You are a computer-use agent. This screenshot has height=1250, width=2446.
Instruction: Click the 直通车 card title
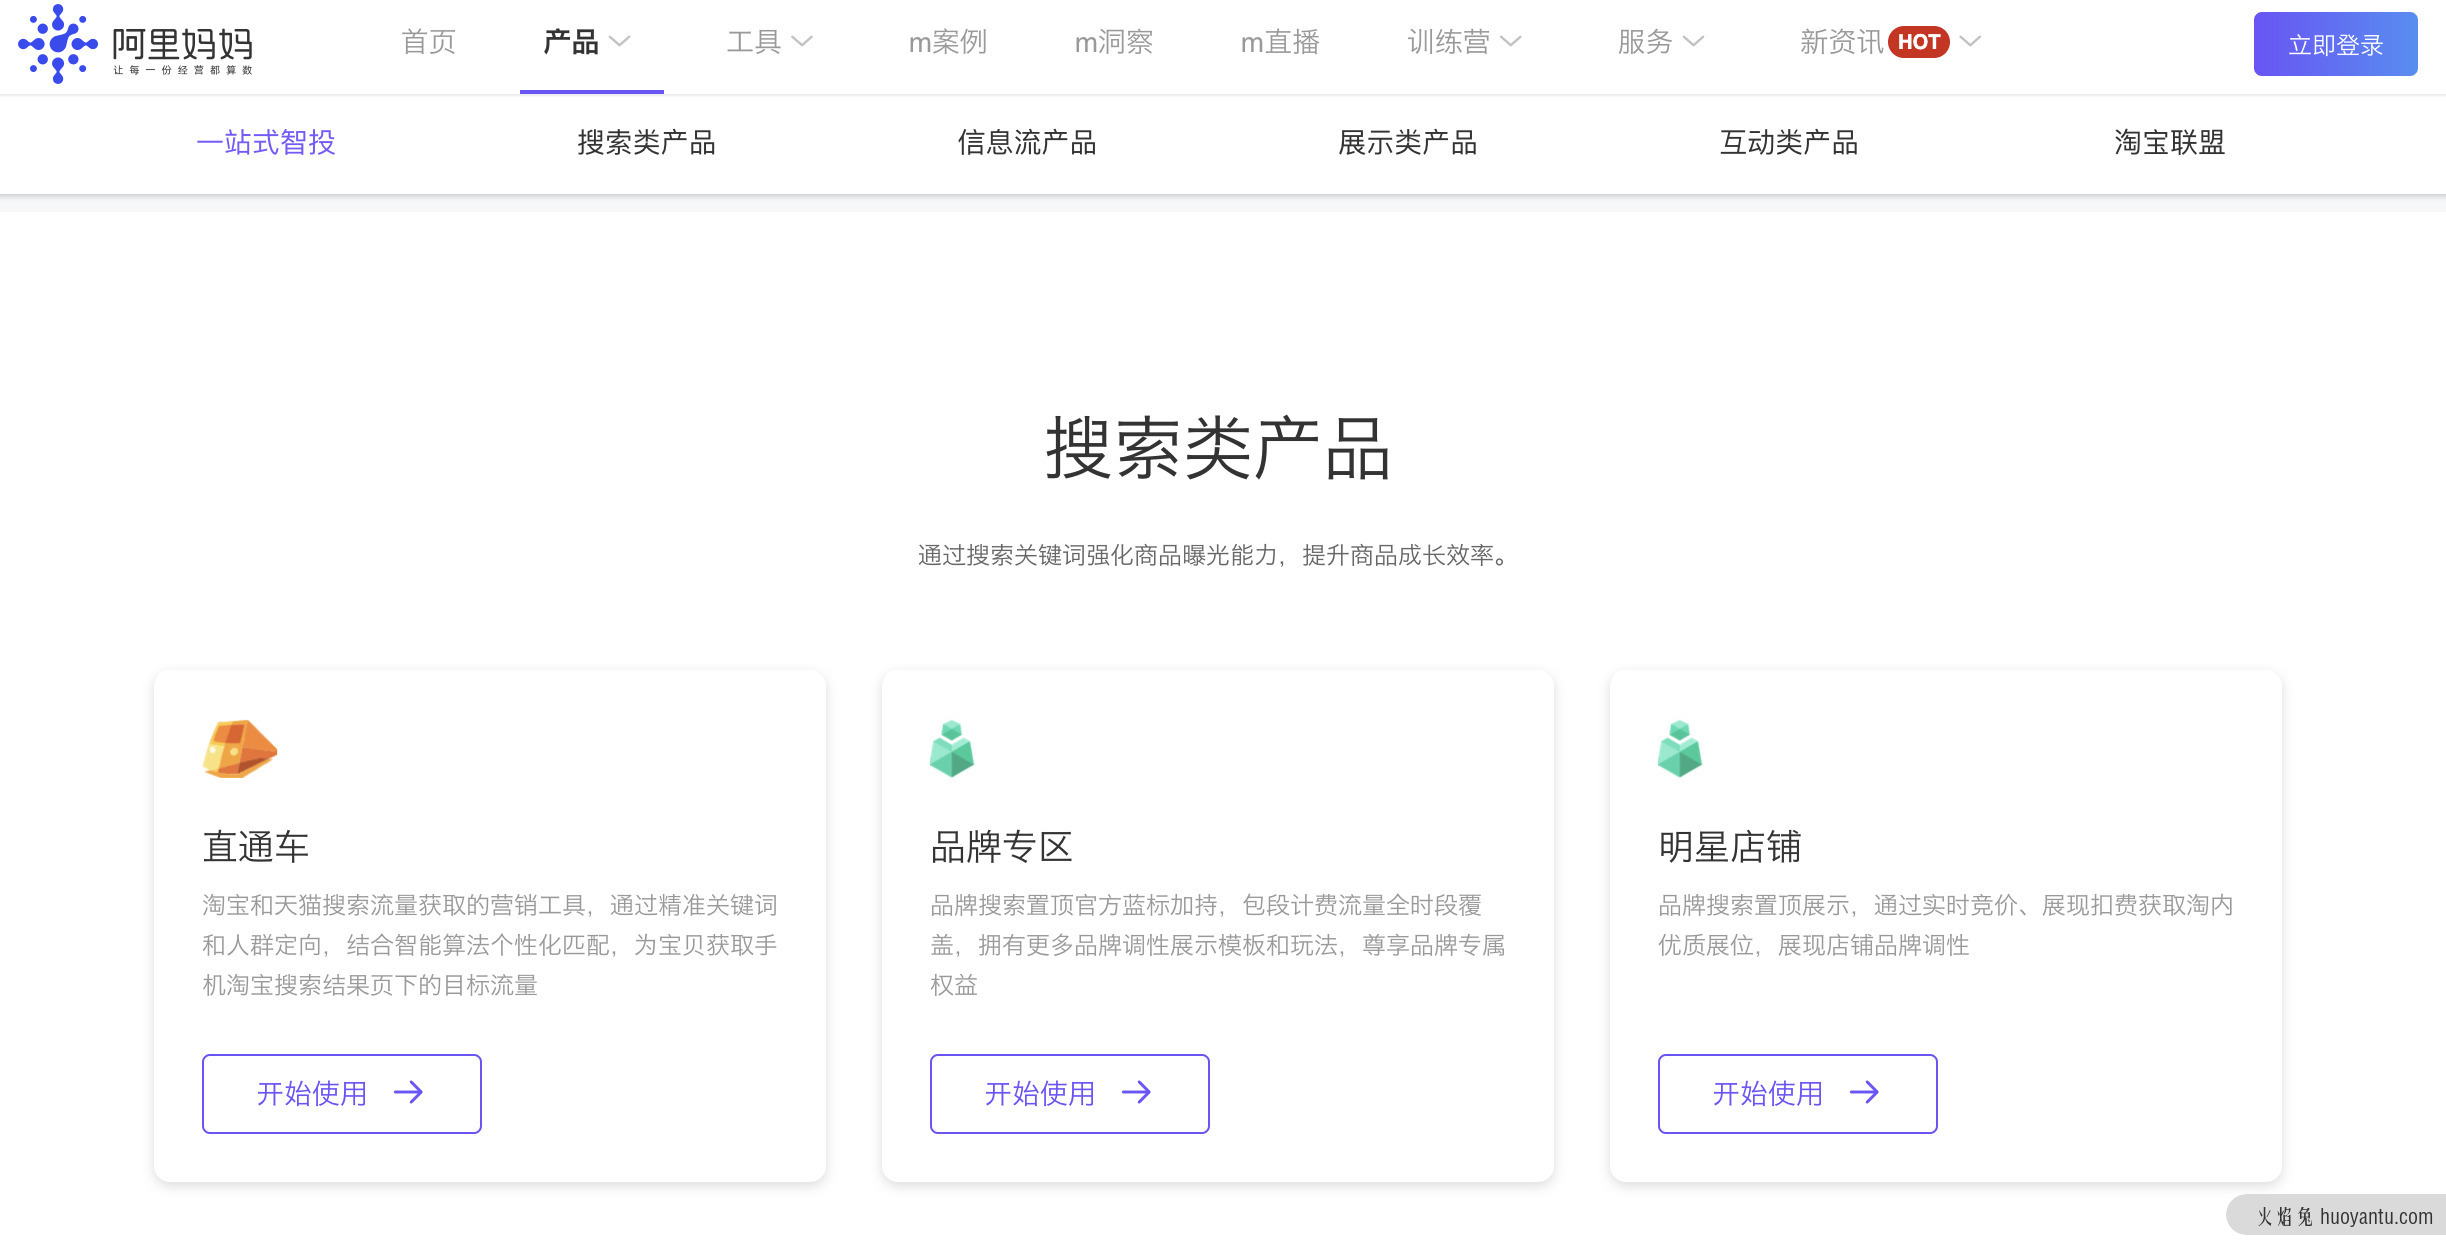(x=256, y=847)
